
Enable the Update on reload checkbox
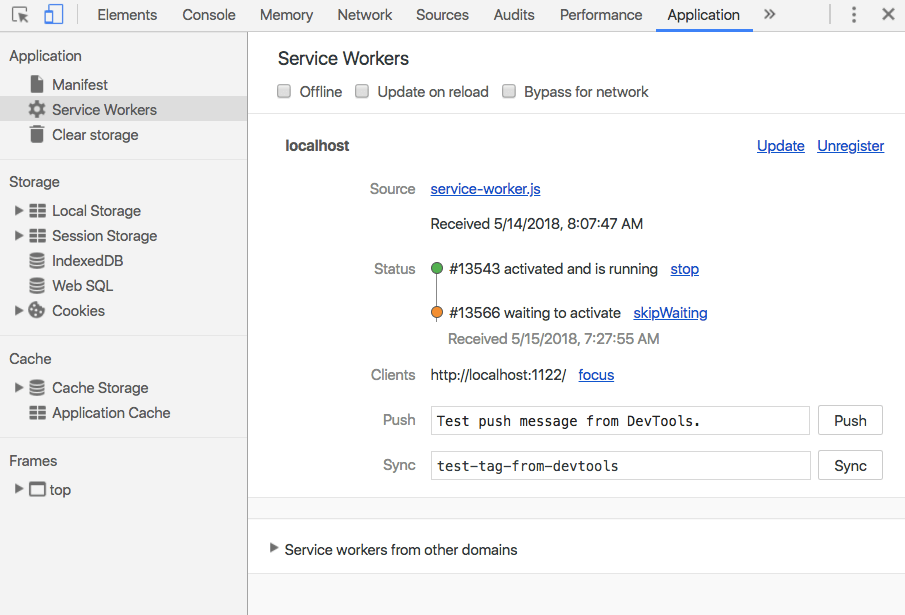tap(362, 91)
